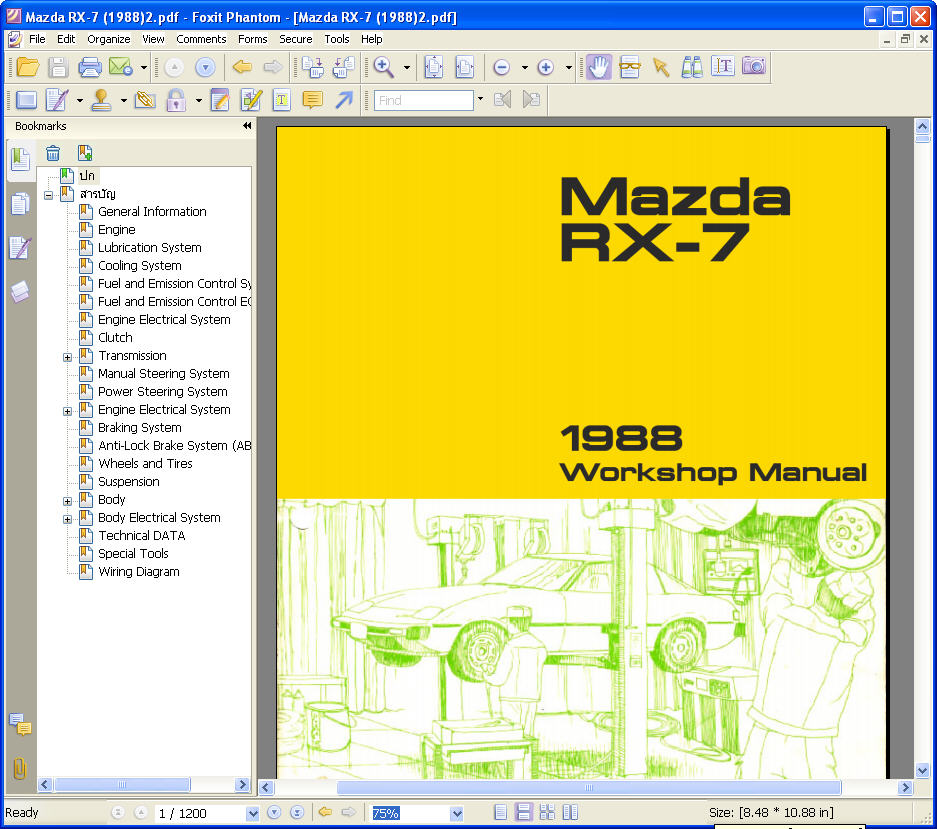Open the Help menu

click(371, 39)
